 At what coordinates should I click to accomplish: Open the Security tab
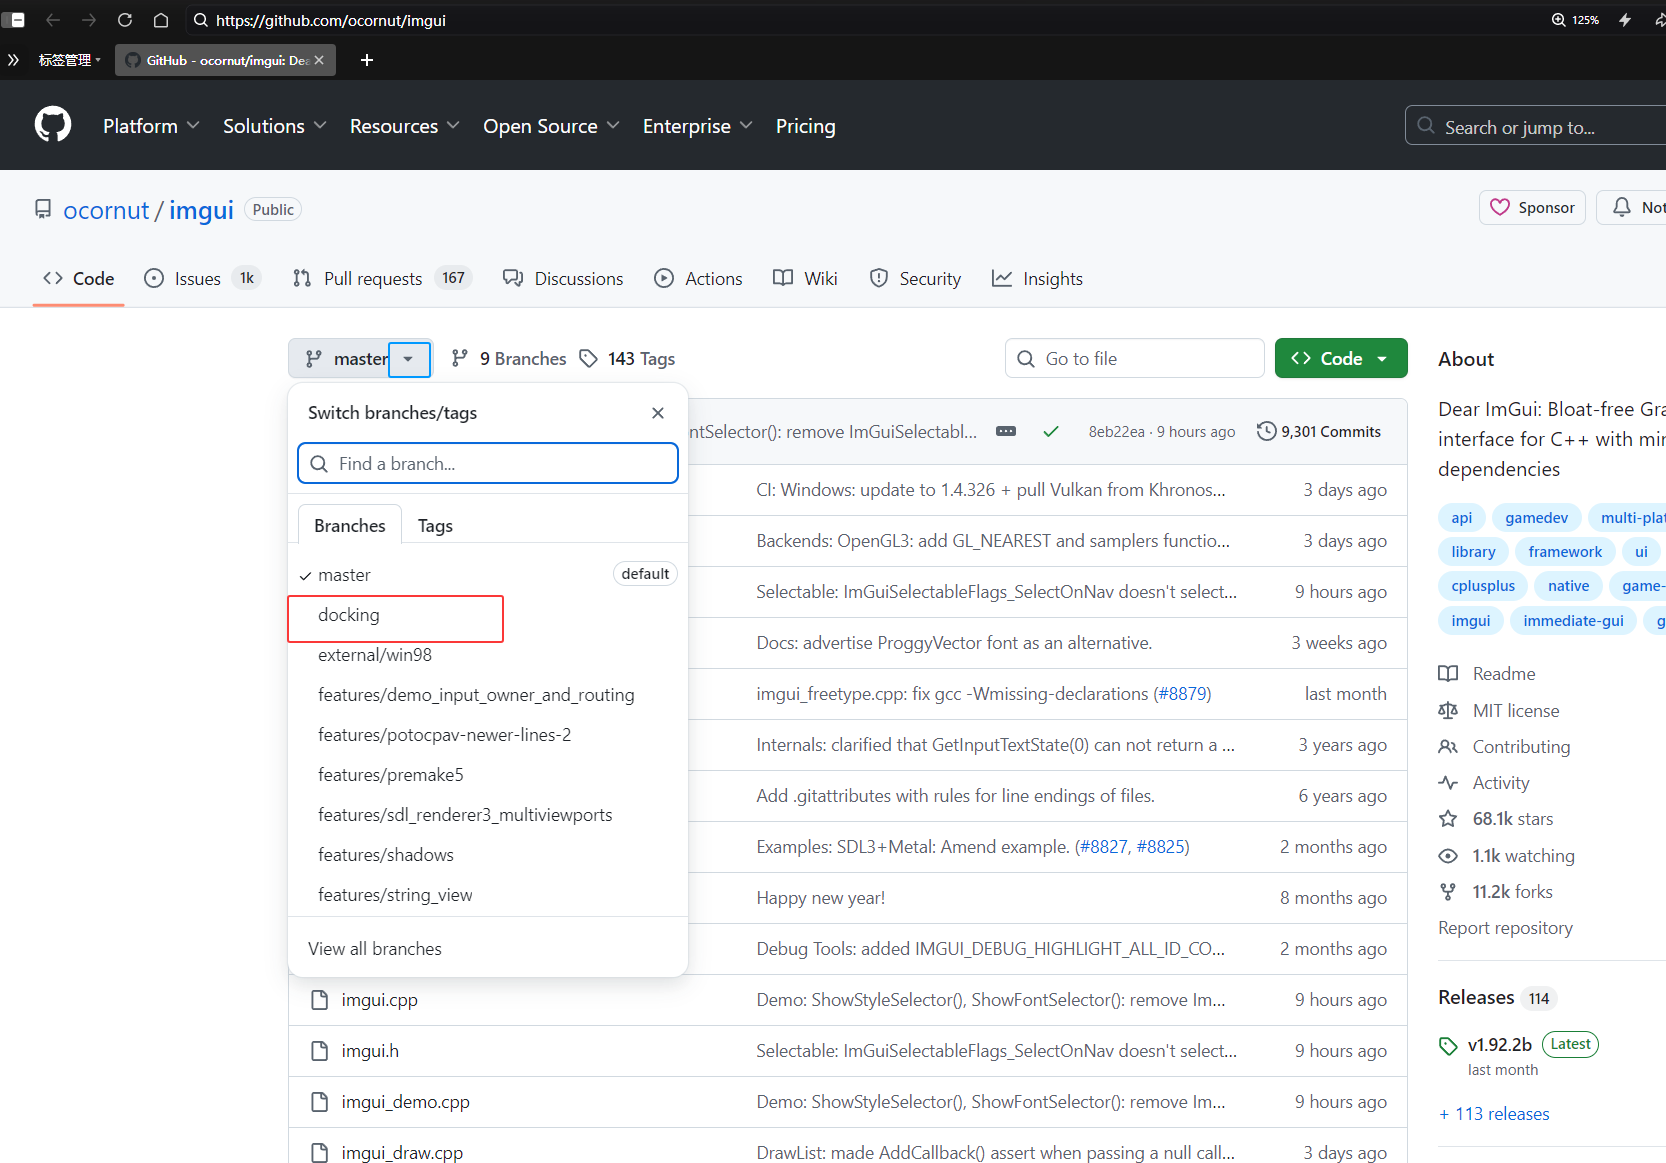click(915, 278)
